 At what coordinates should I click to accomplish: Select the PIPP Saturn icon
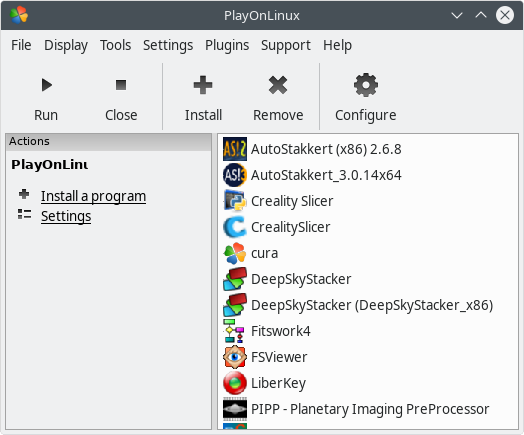coord(235,409)
